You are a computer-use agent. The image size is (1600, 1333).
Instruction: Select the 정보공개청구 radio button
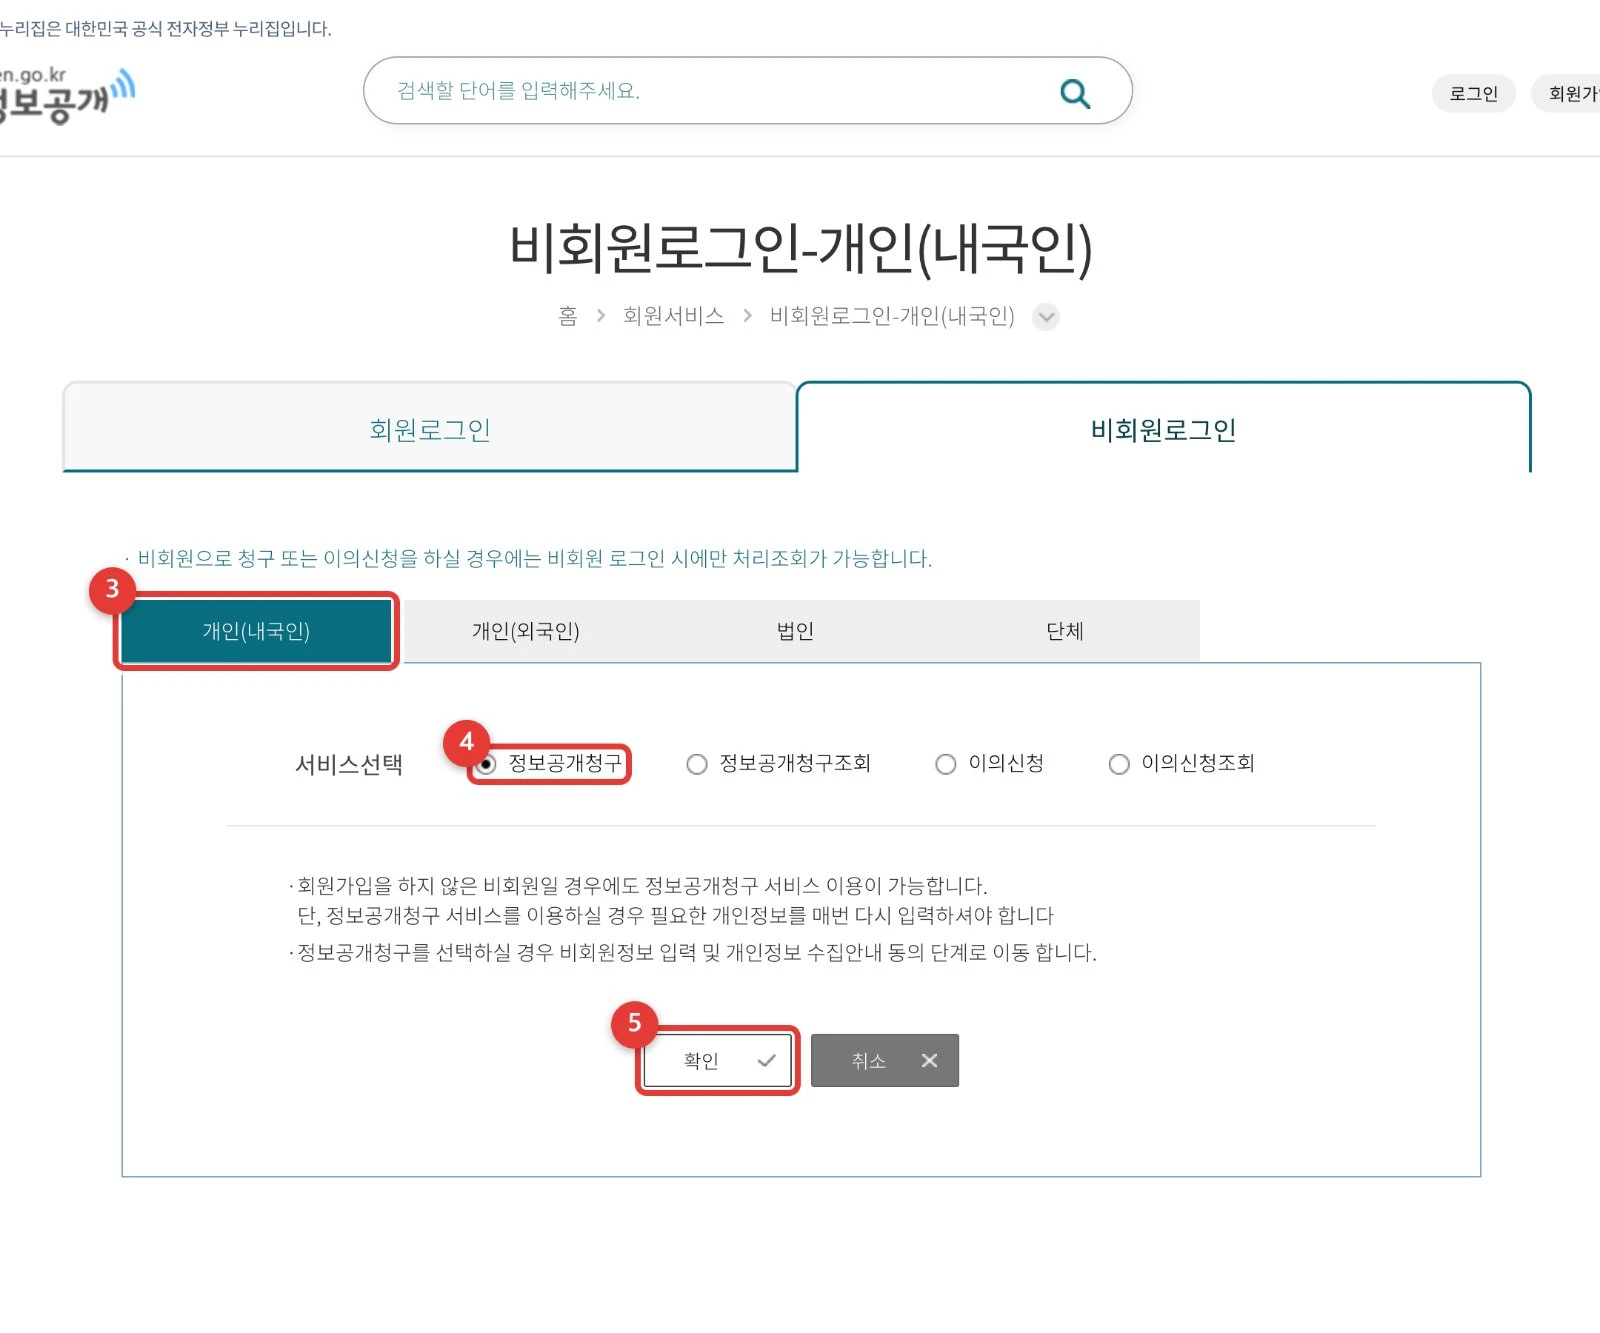point(486,765)
